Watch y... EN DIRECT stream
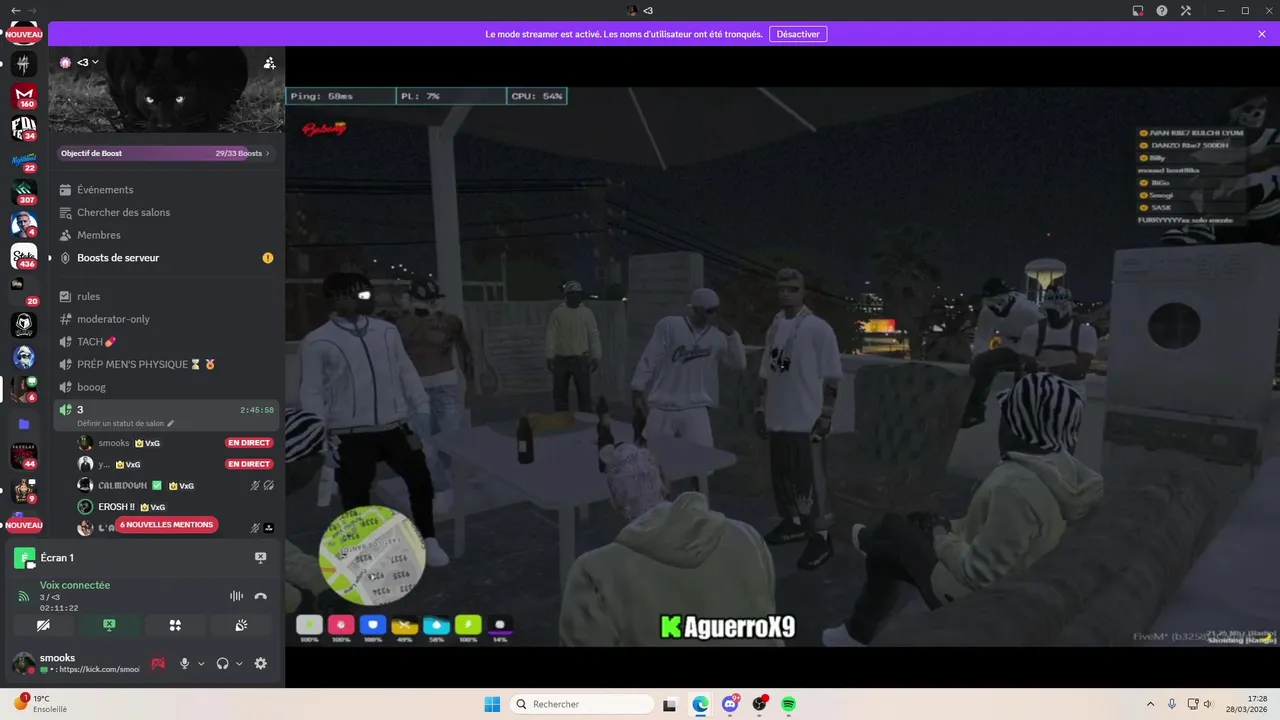The image size is (1280, 720). [249, 464]
